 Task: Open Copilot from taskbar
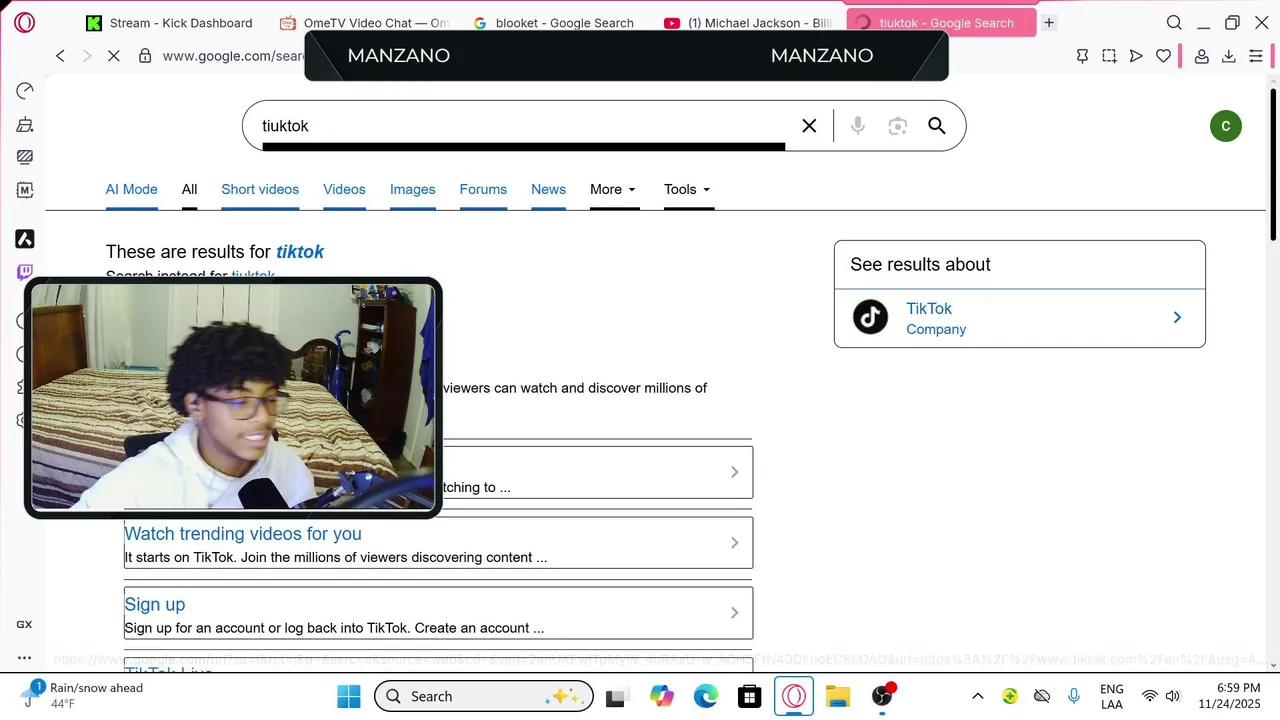pyautogui.click(x=662, y=696)
